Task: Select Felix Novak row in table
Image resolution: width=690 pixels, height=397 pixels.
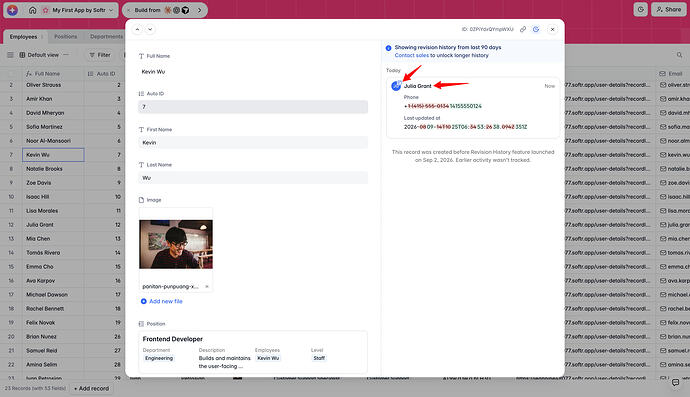Action: coord(40,323)
